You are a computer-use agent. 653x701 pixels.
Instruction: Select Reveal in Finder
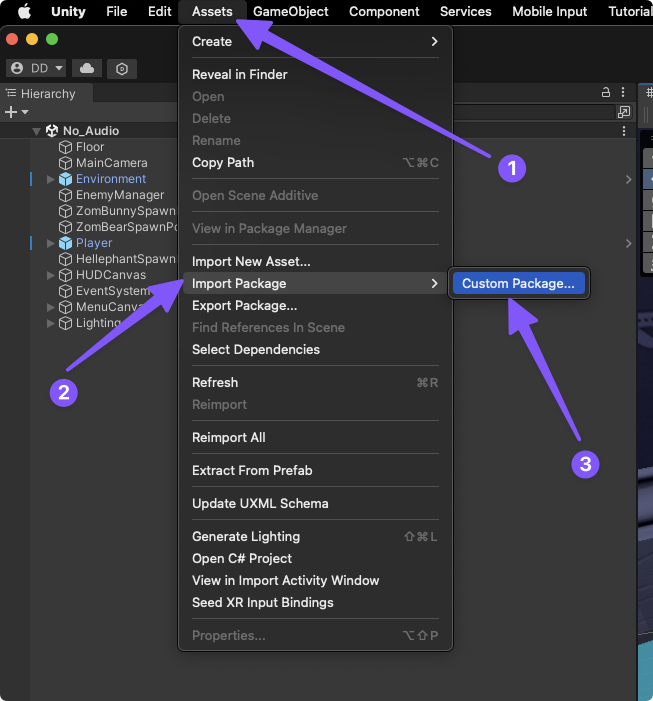(x=240, y=75)
